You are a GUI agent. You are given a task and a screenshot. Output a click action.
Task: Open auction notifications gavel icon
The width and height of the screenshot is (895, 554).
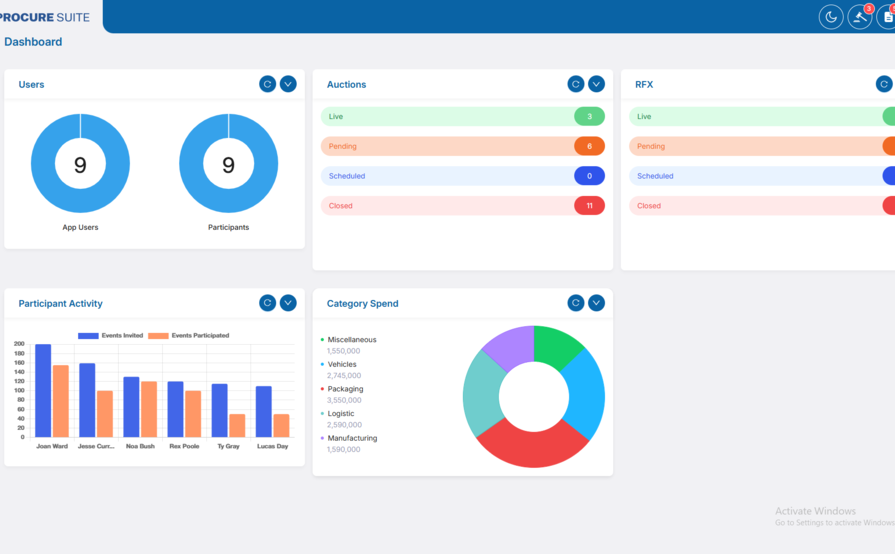point(859,17)
